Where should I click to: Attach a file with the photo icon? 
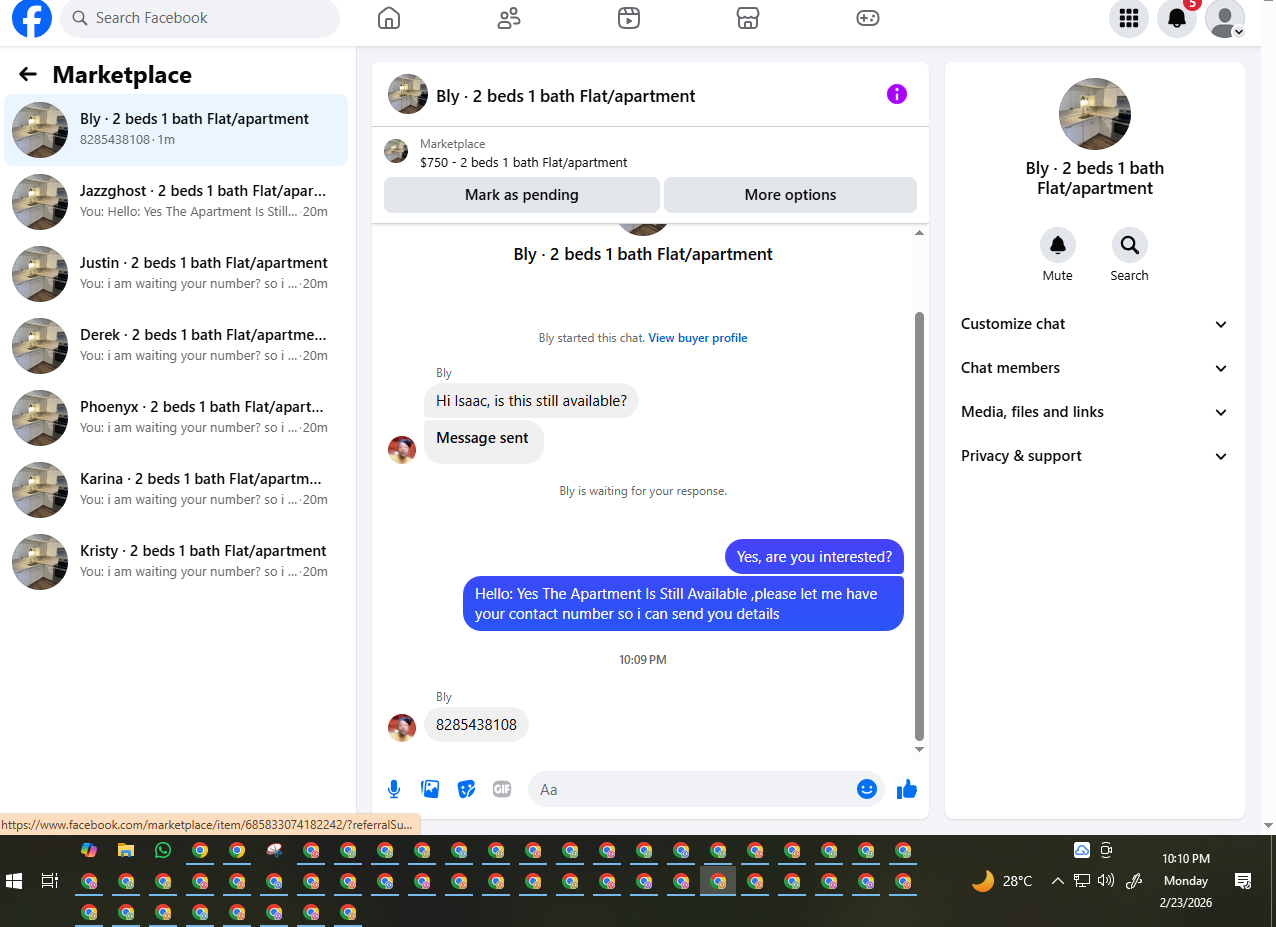(431, 789)
